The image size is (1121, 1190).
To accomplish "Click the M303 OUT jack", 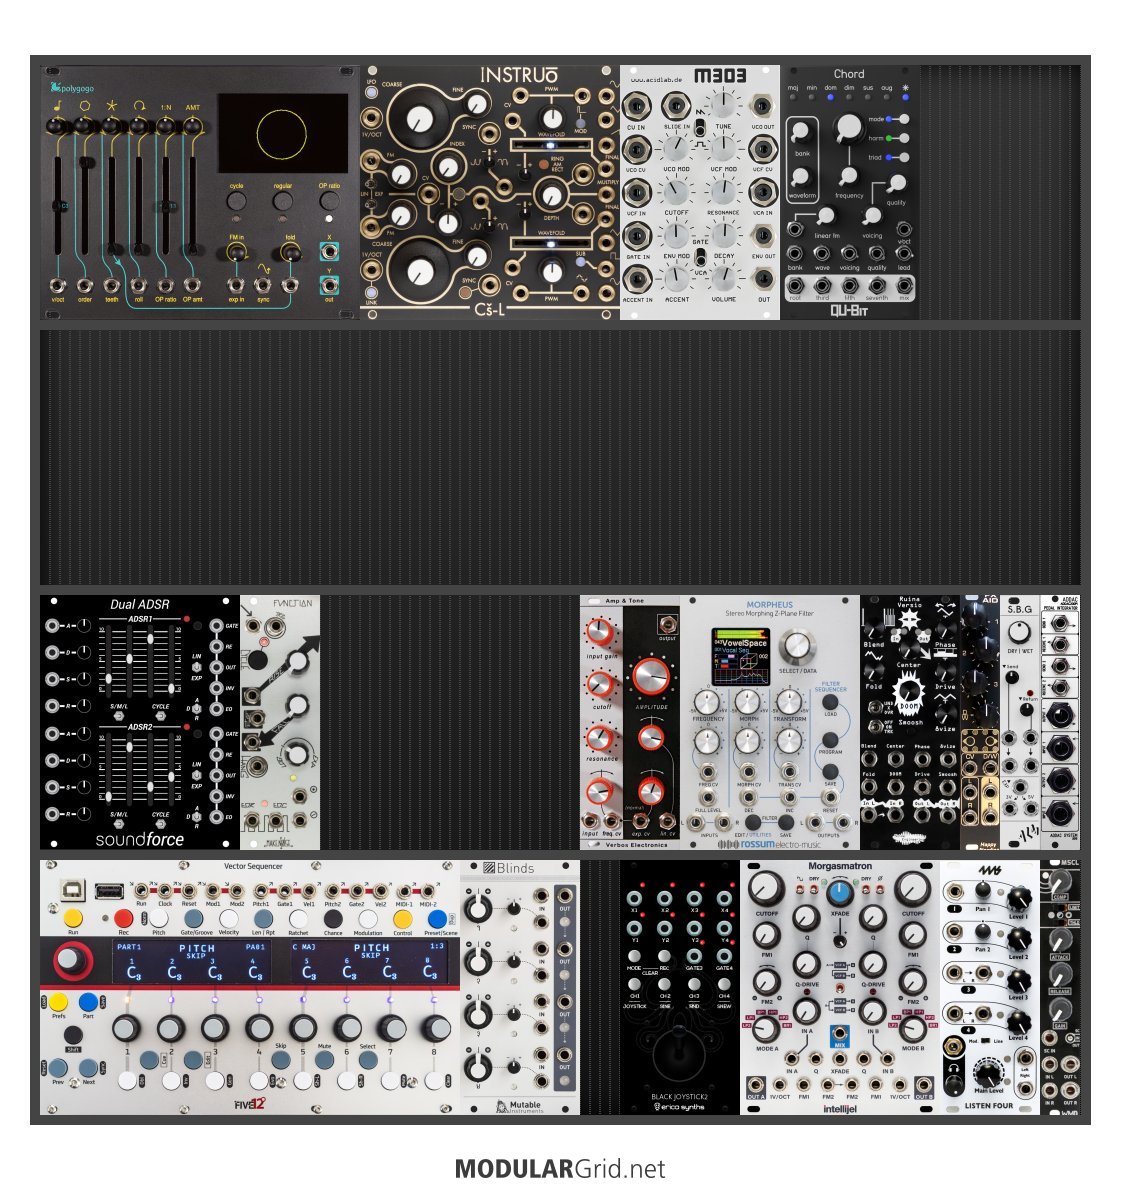I will 763,279.
